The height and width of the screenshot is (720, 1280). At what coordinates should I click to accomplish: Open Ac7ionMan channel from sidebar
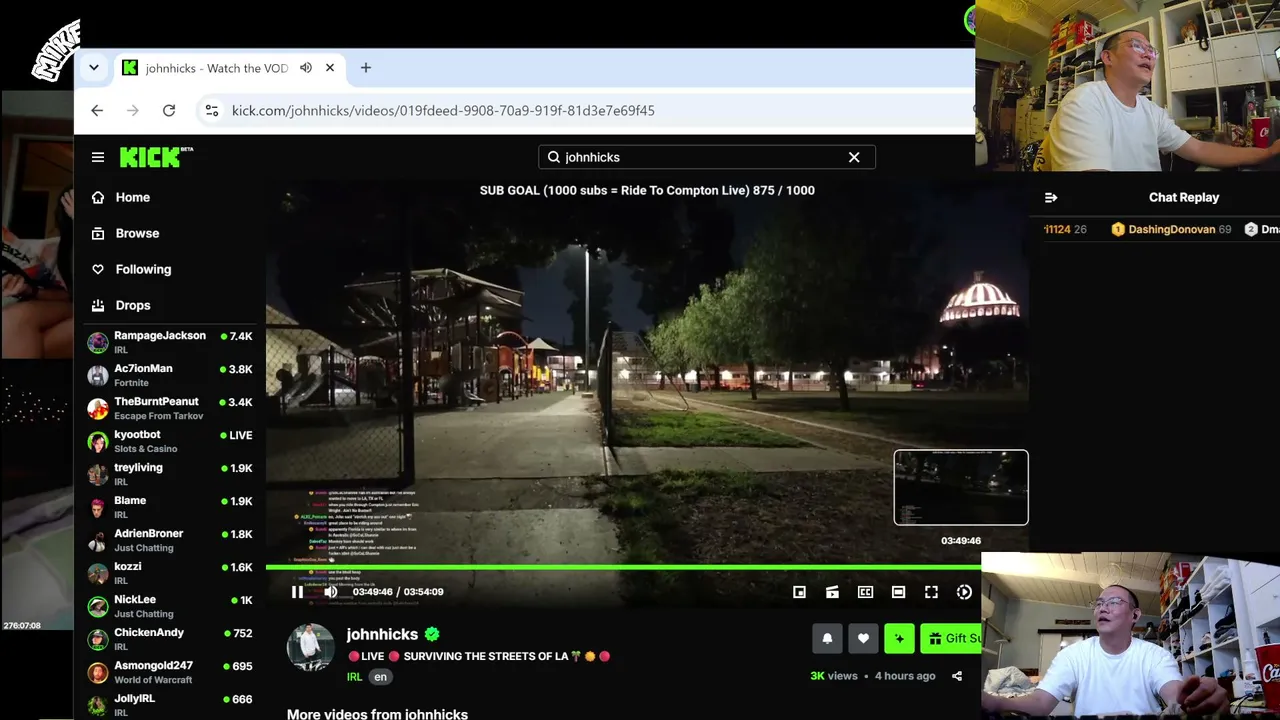click(170, 375)
